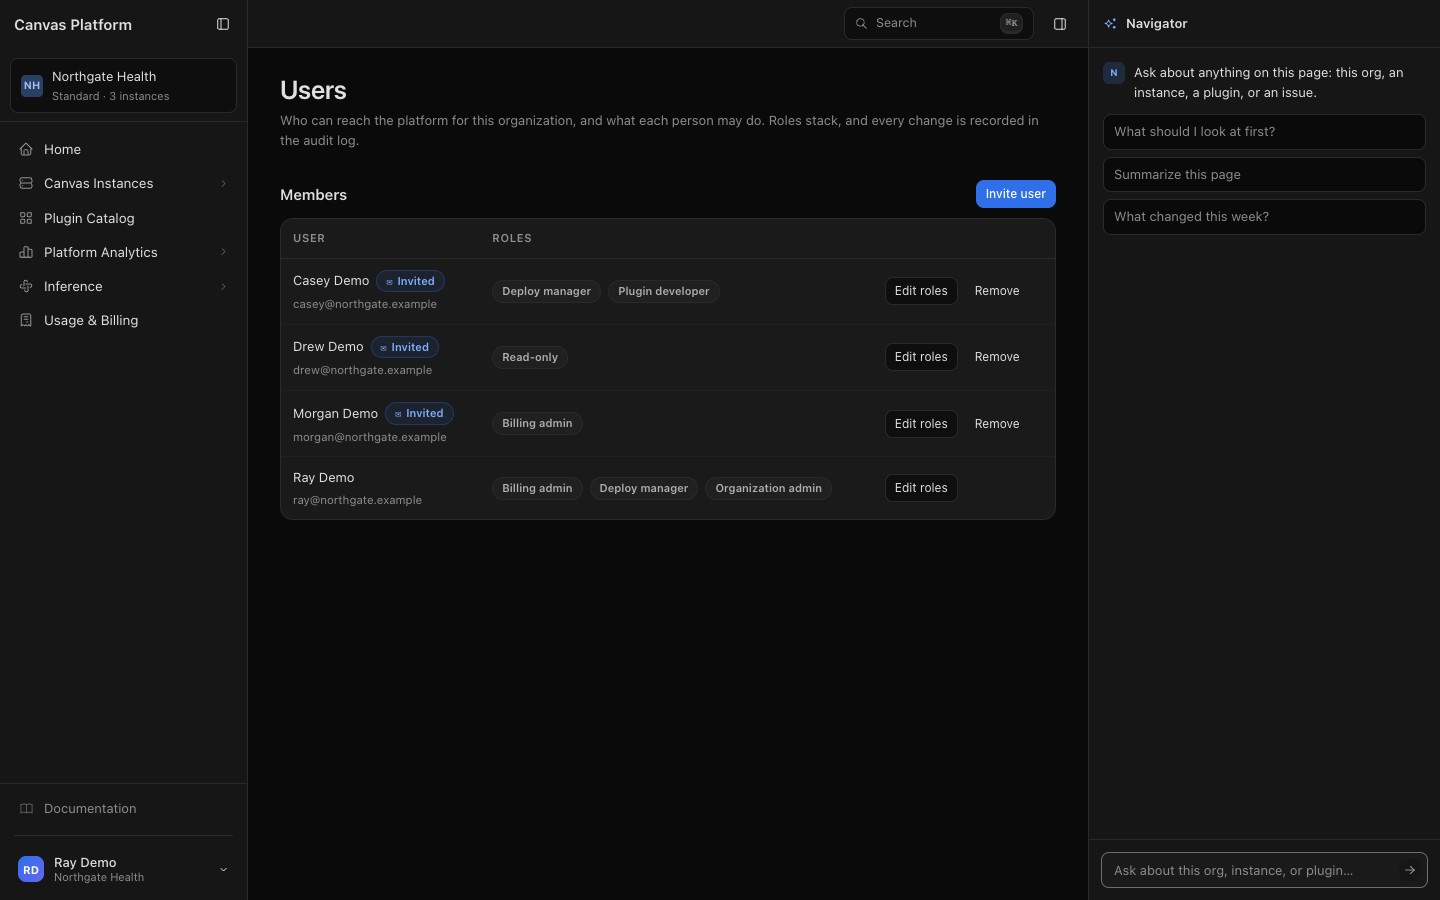Click the Home house icon
1440x900 pixels.
[x=26, y=149]
